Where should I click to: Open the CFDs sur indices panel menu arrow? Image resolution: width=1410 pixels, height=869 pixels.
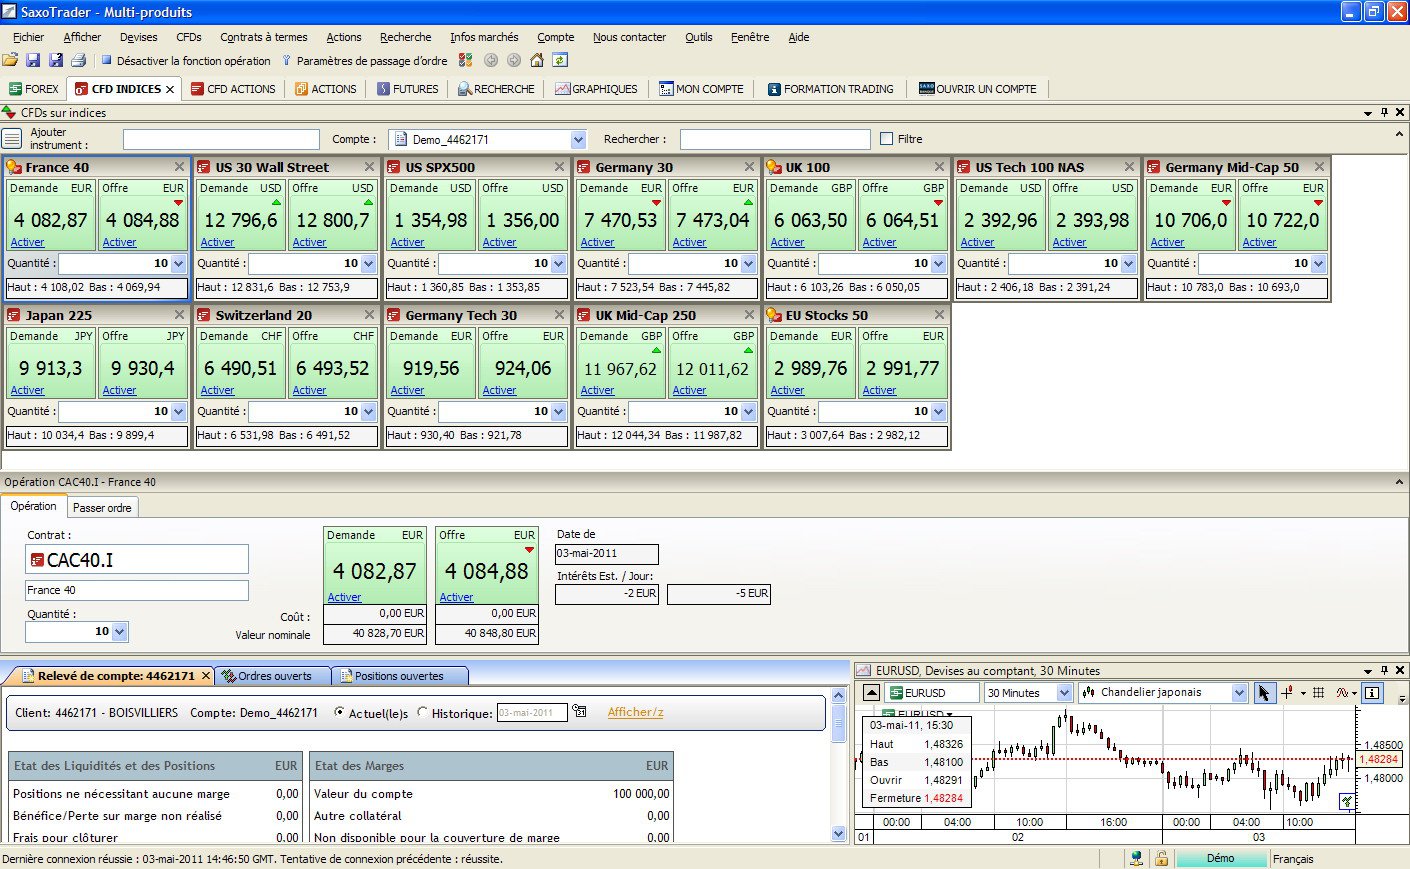coord(1368,113)
